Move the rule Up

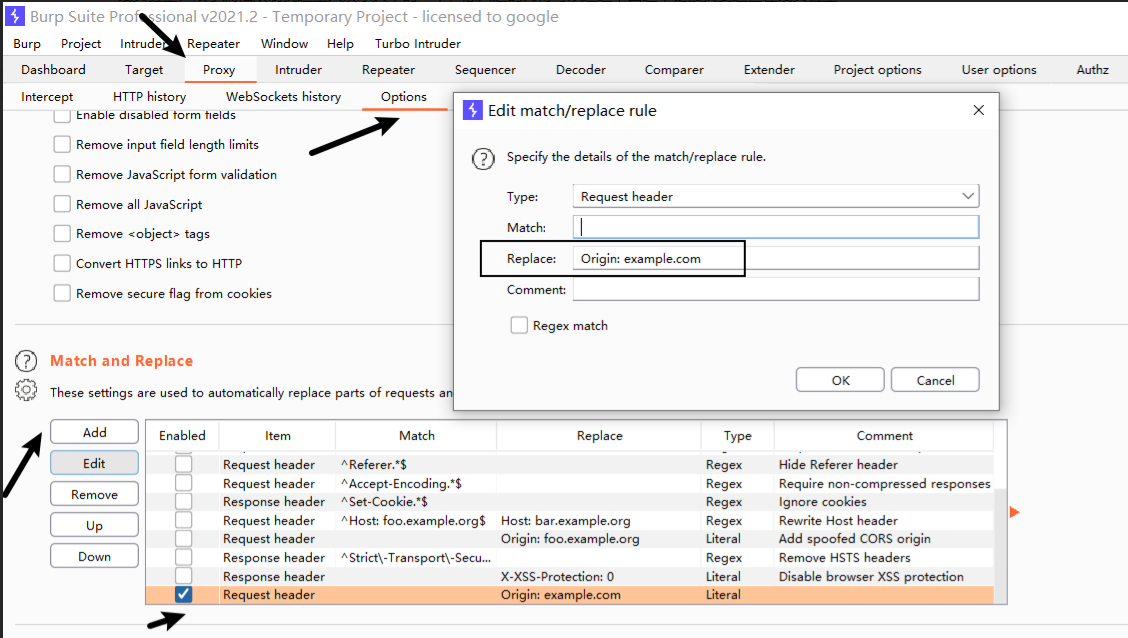point(94,525)
